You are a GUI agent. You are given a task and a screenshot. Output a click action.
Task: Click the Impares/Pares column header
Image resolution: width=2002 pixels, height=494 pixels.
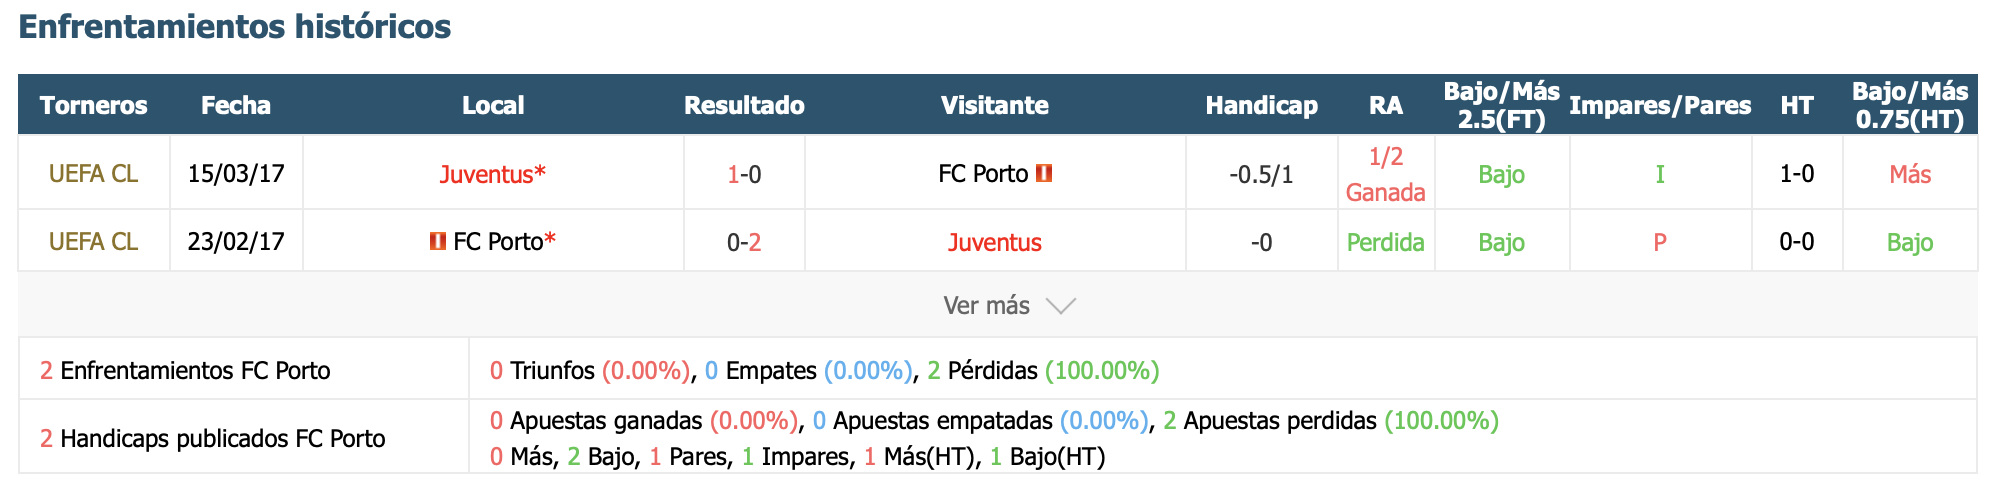(1660, 105)
